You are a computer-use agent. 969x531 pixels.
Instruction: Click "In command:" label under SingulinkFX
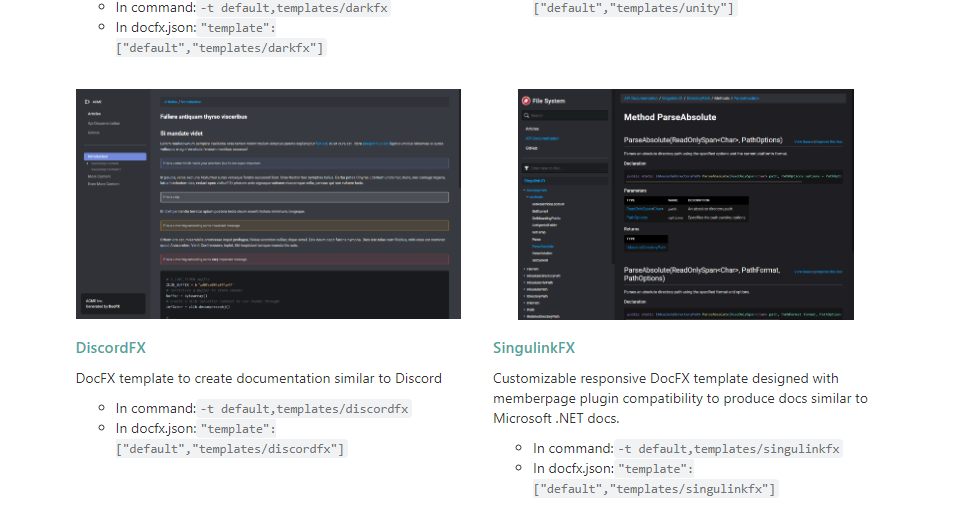pyautogui.click(x=573, y=449)
